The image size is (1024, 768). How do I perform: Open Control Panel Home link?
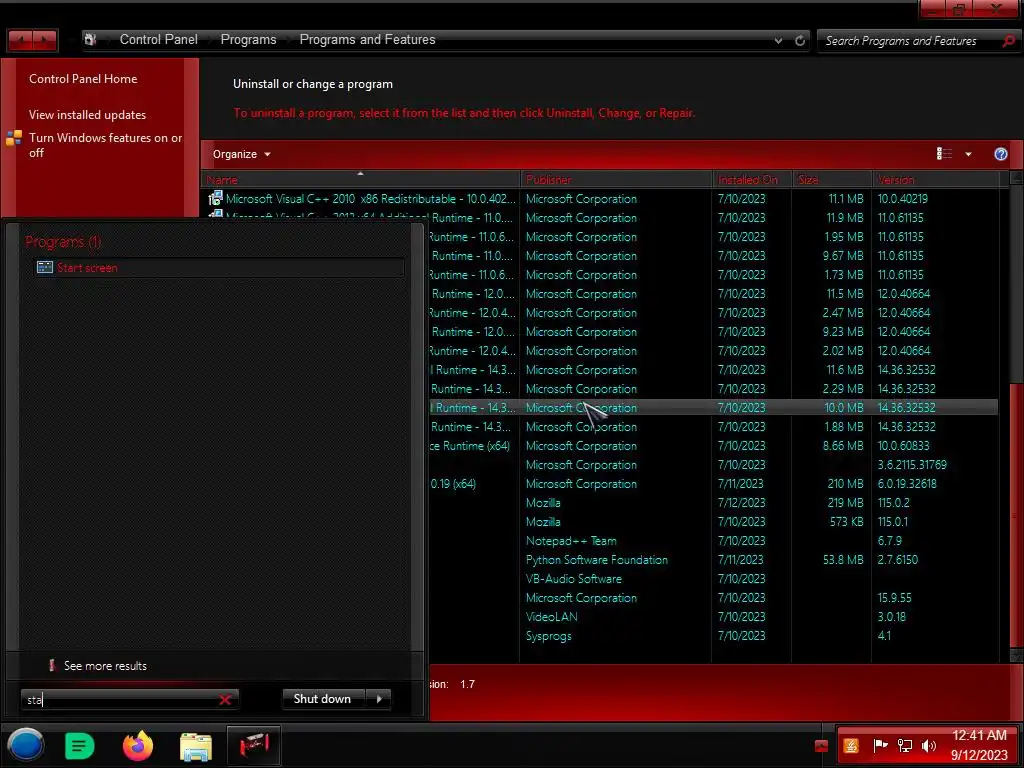point(83,78)
